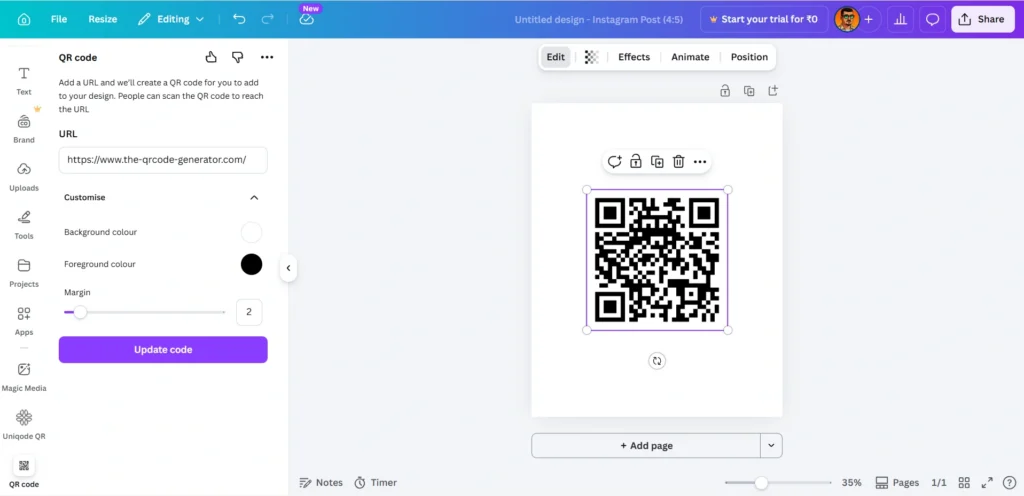Adjust the Margin slider

click(x=80, y=313)
